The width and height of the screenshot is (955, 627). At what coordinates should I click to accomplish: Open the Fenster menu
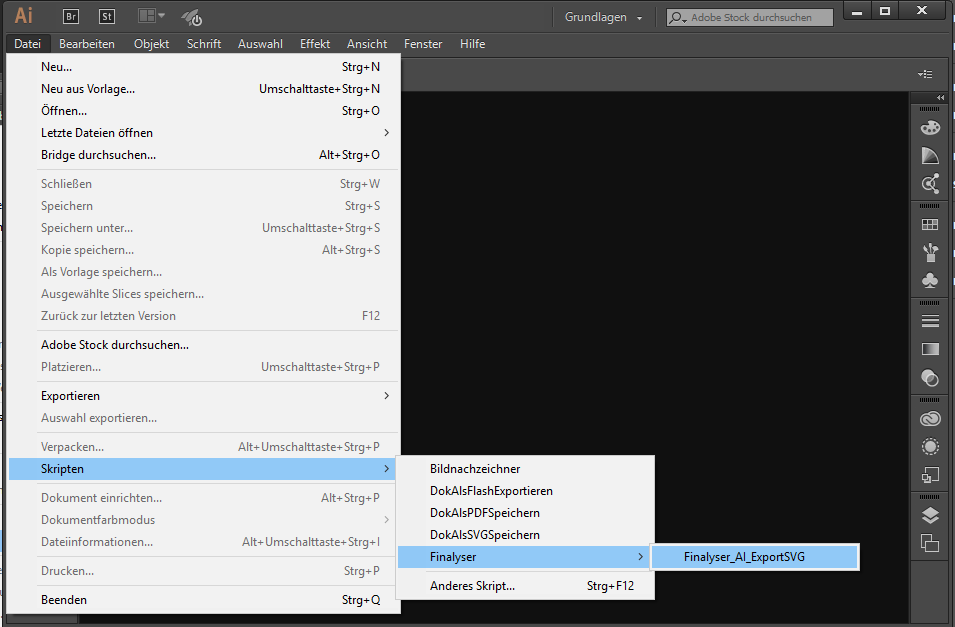423,44
